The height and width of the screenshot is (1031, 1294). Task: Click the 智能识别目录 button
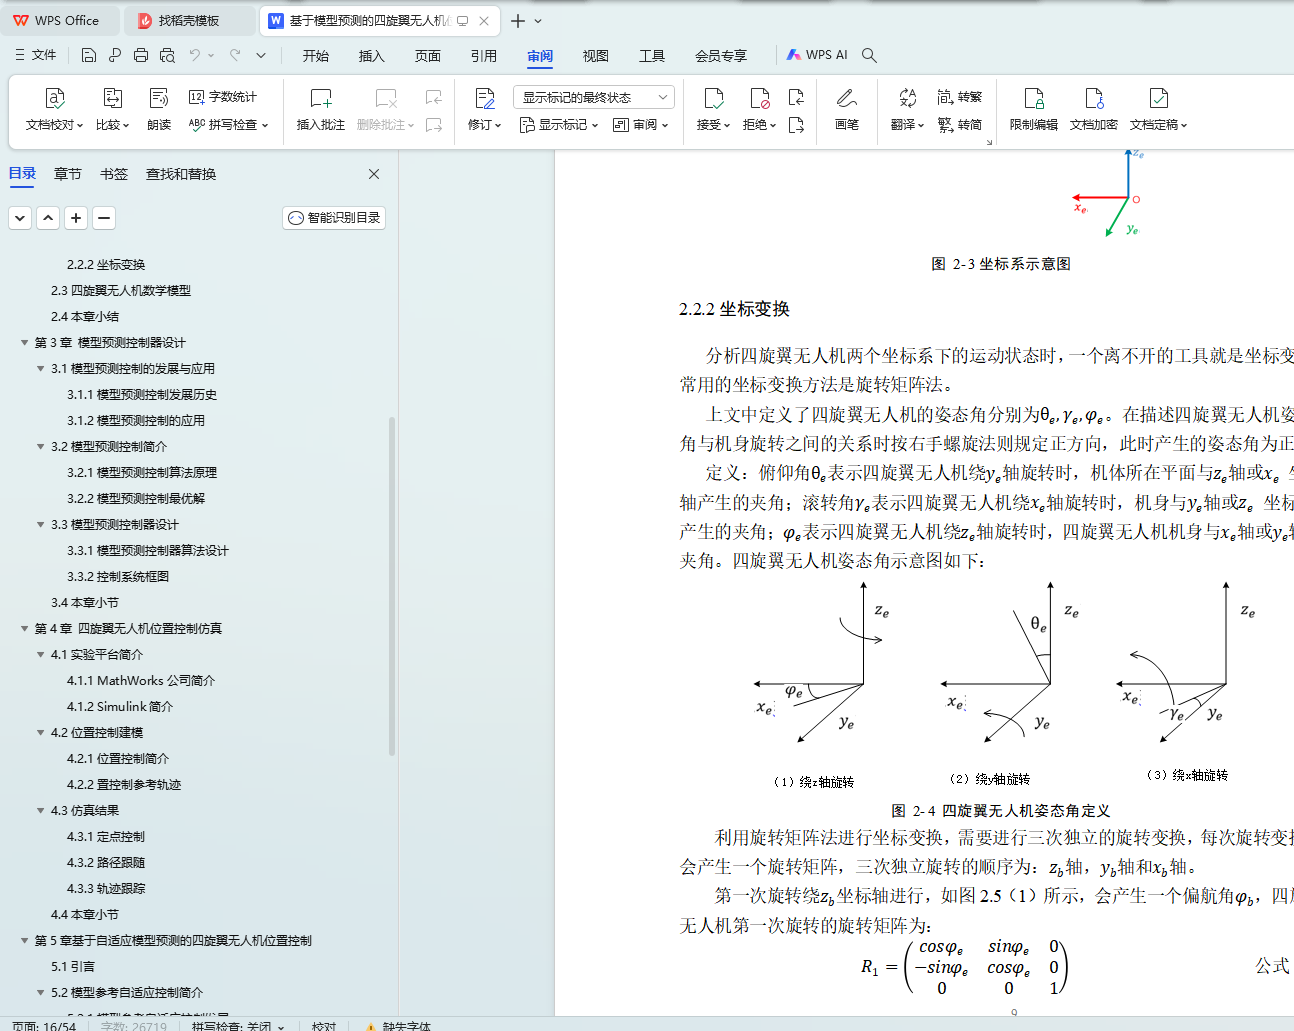point(334,217)
